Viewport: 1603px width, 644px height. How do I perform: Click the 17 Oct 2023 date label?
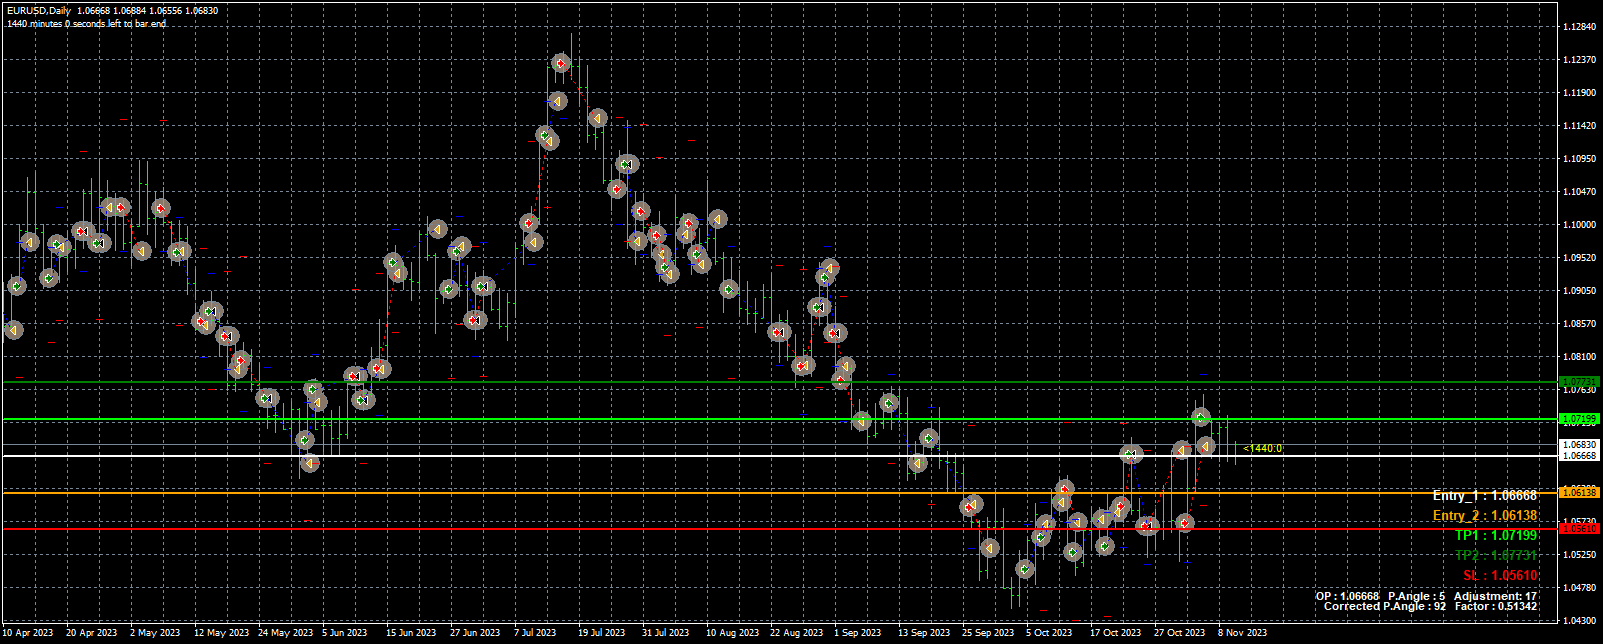pos(1115,633)
